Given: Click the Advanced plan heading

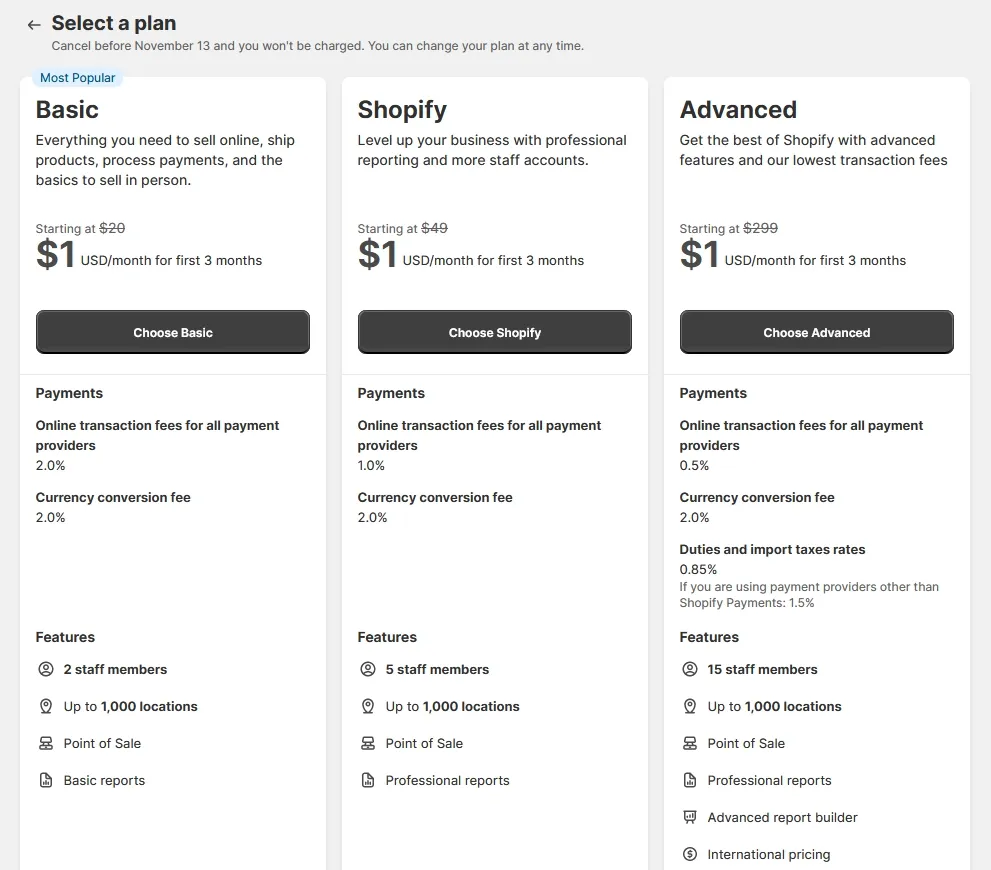Looking at the screenshot, I should (x=738, y=110).
